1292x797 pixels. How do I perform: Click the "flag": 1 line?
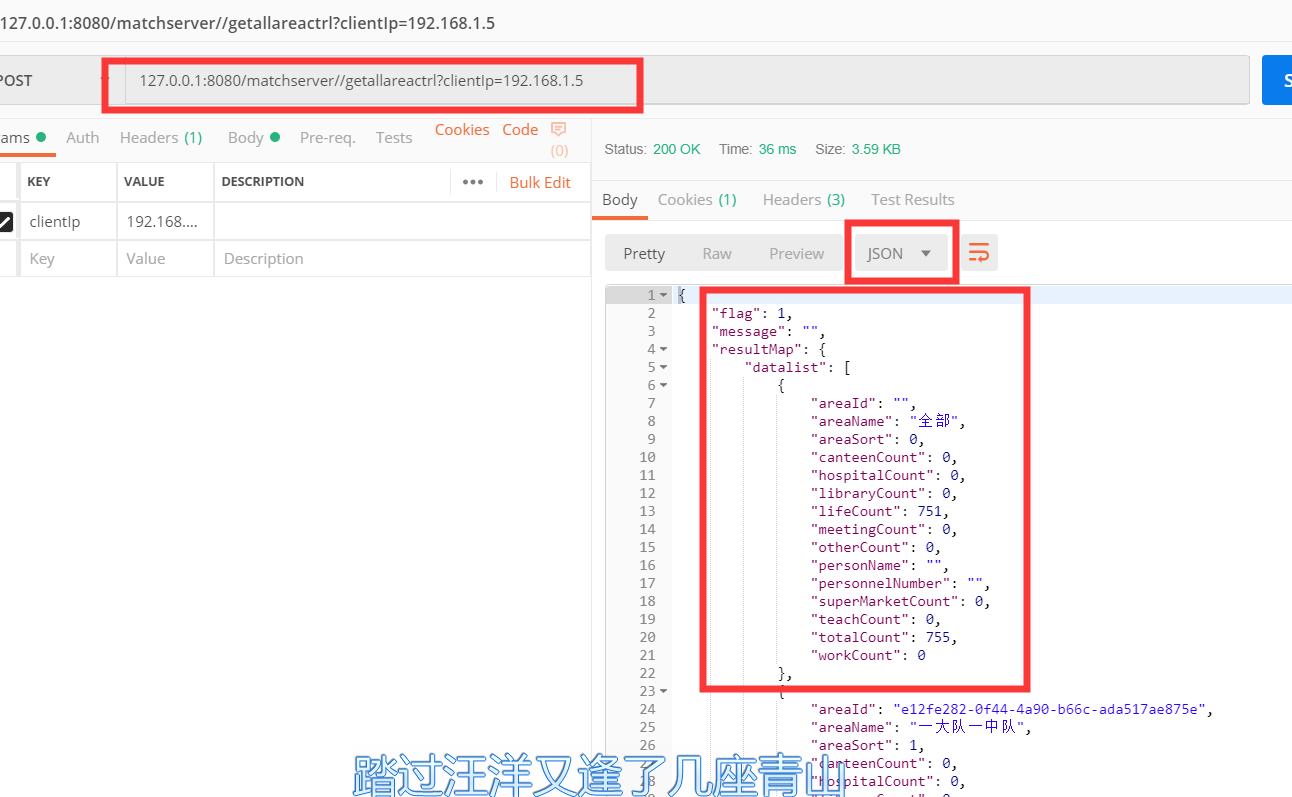[752, 313]
